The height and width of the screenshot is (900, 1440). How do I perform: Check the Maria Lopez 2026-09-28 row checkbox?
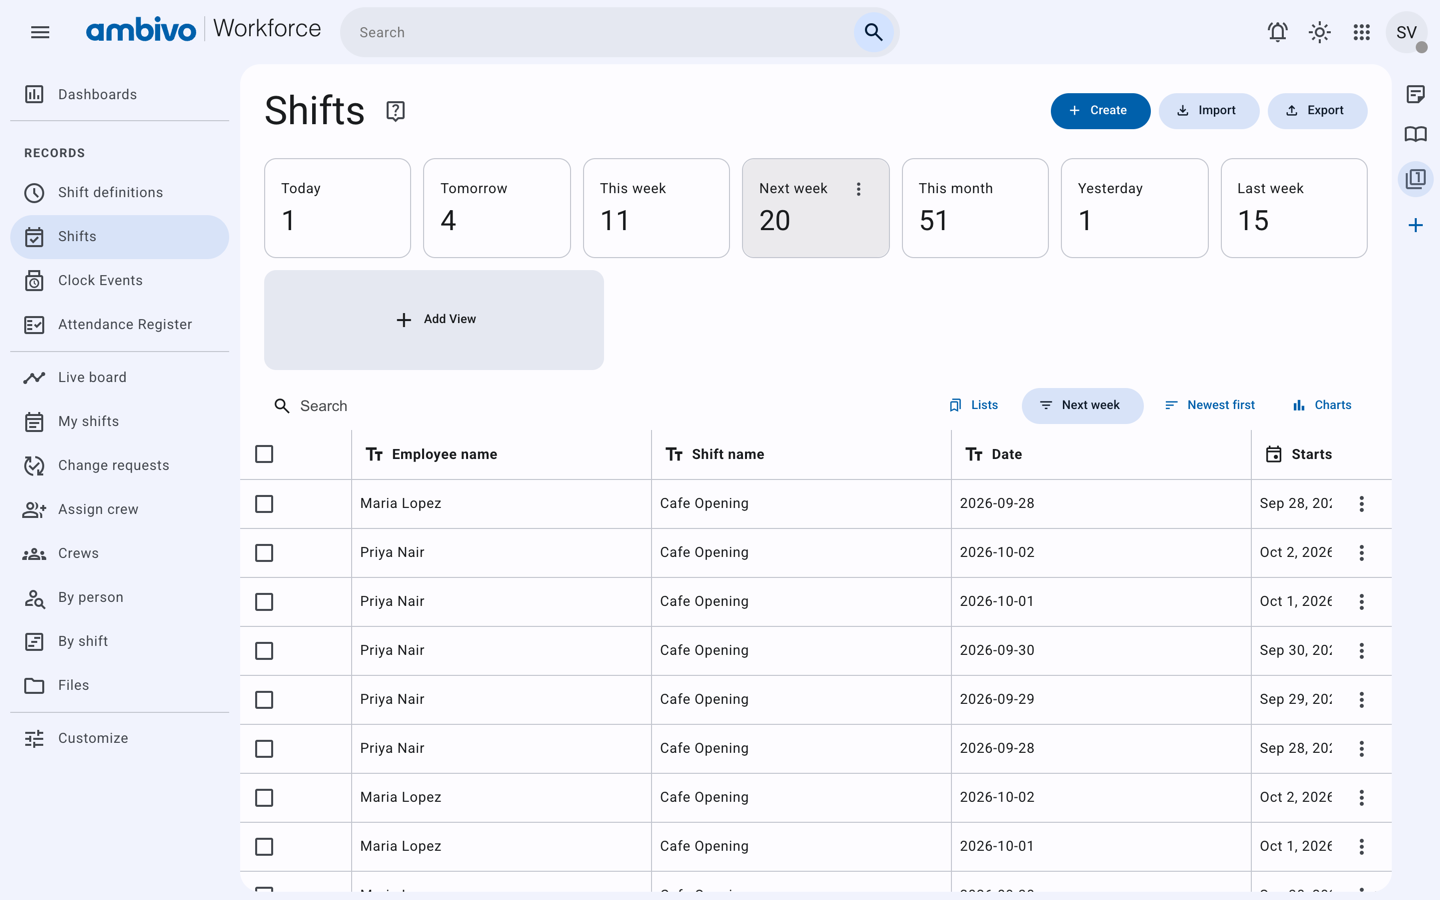[x=264, y=504]
